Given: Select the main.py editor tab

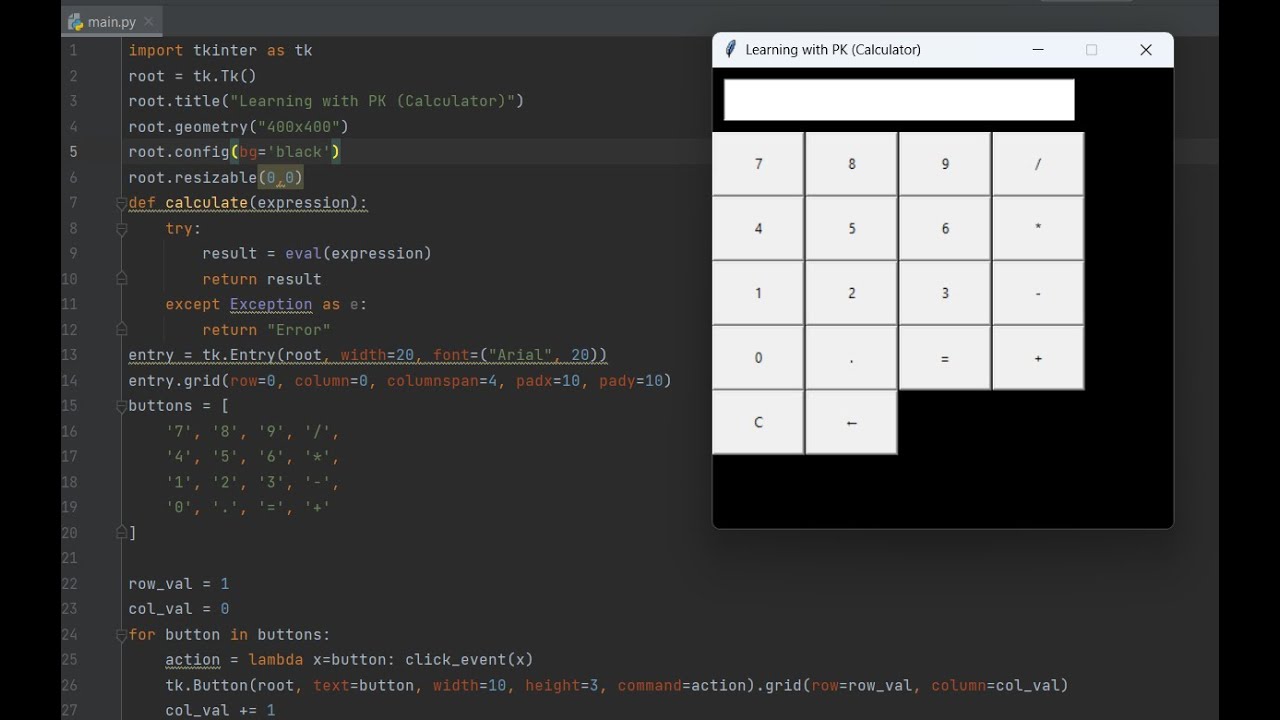Looking at the screenshot, I should [x=112, y=21].
